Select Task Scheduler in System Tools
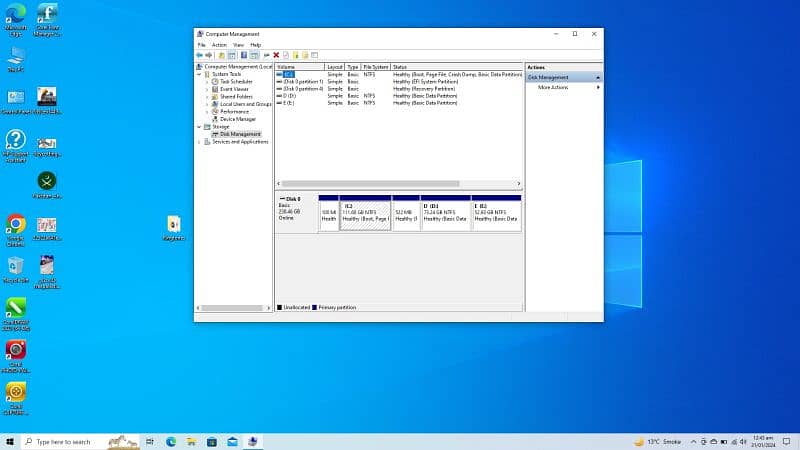The height and width of the screenshot is (450, 800). click(x=236, y=81)
